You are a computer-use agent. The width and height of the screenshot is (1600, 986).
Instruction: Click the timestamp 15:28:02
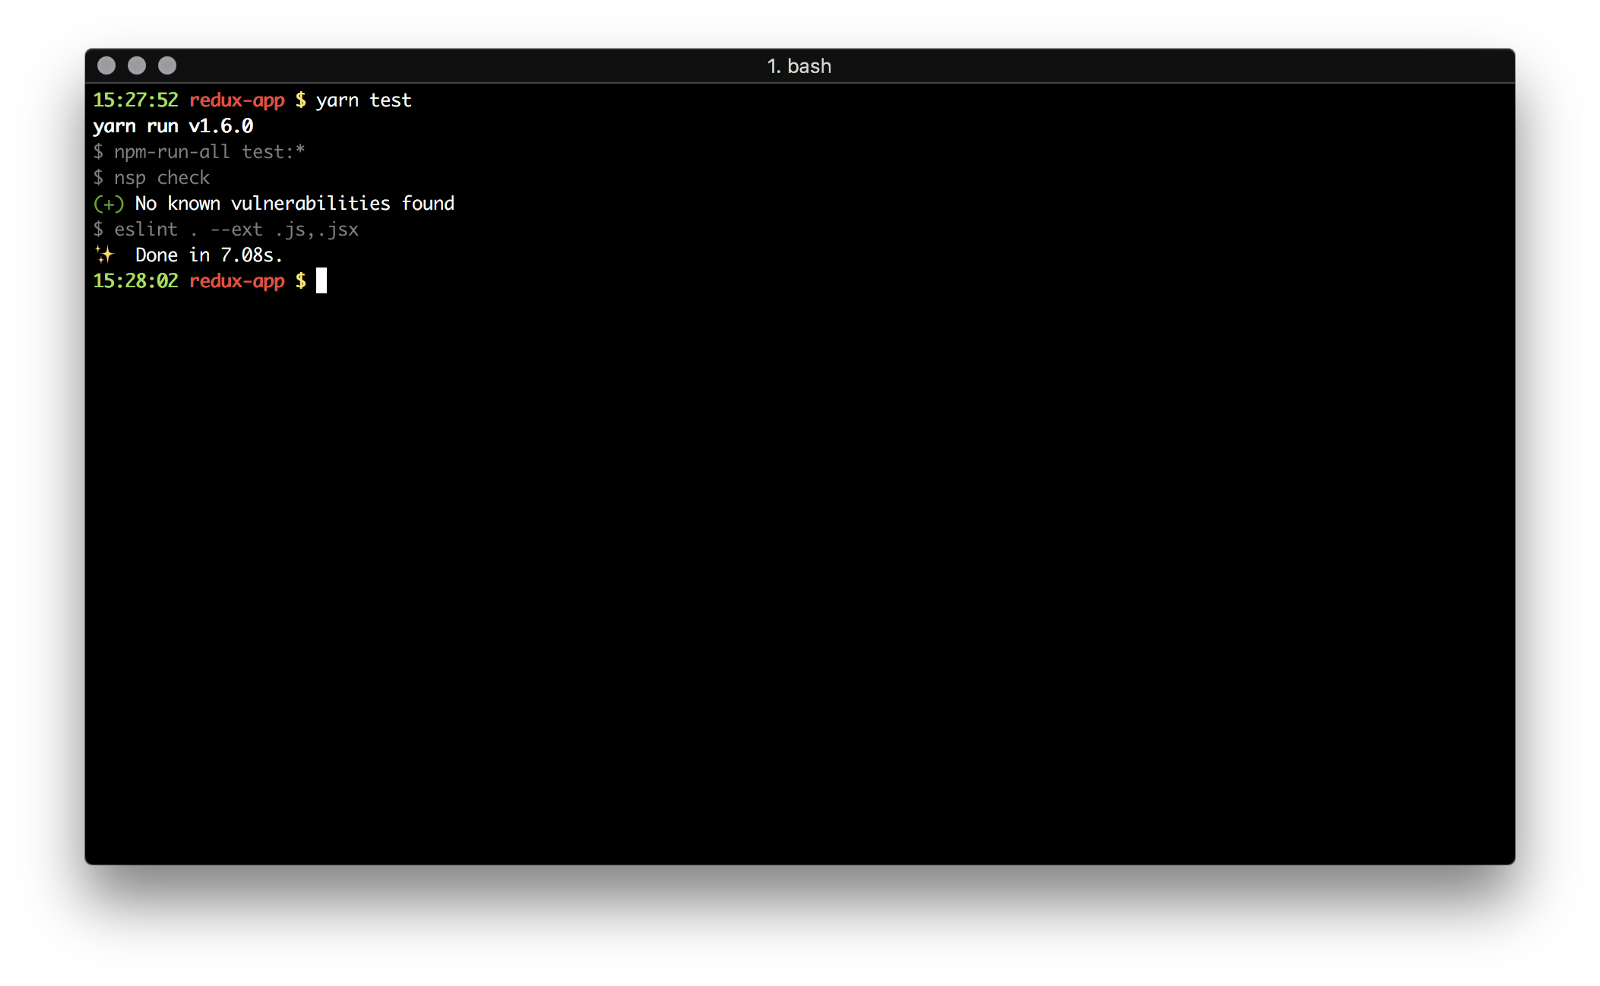(x=136, y=281)
